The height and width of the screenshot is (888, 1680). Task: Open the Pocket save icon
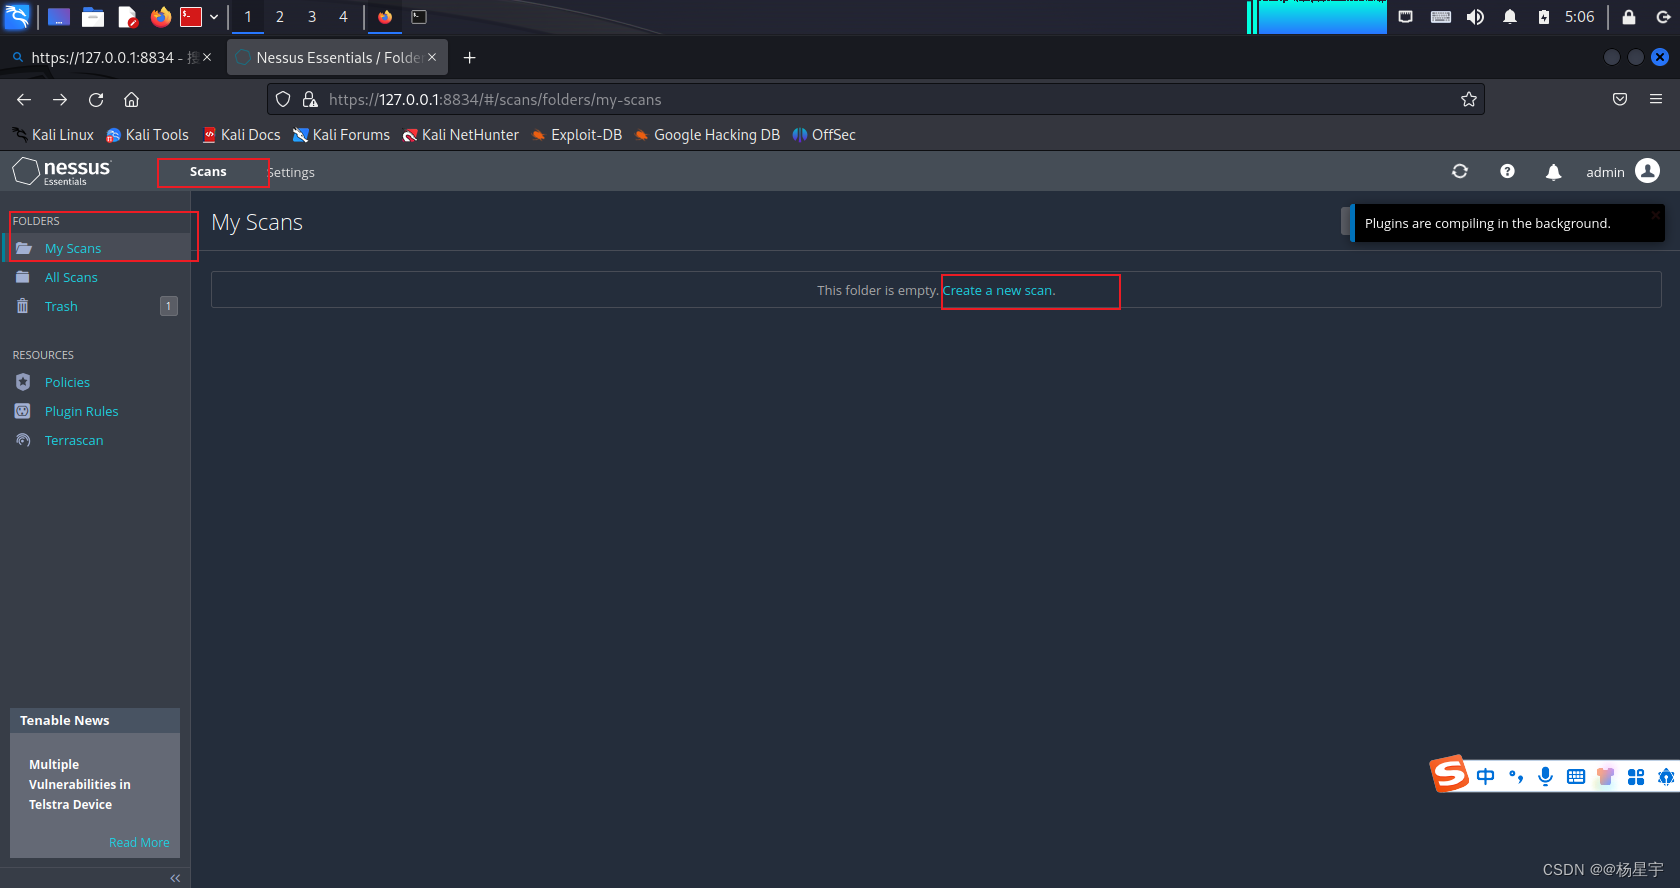coord(1620,99)
